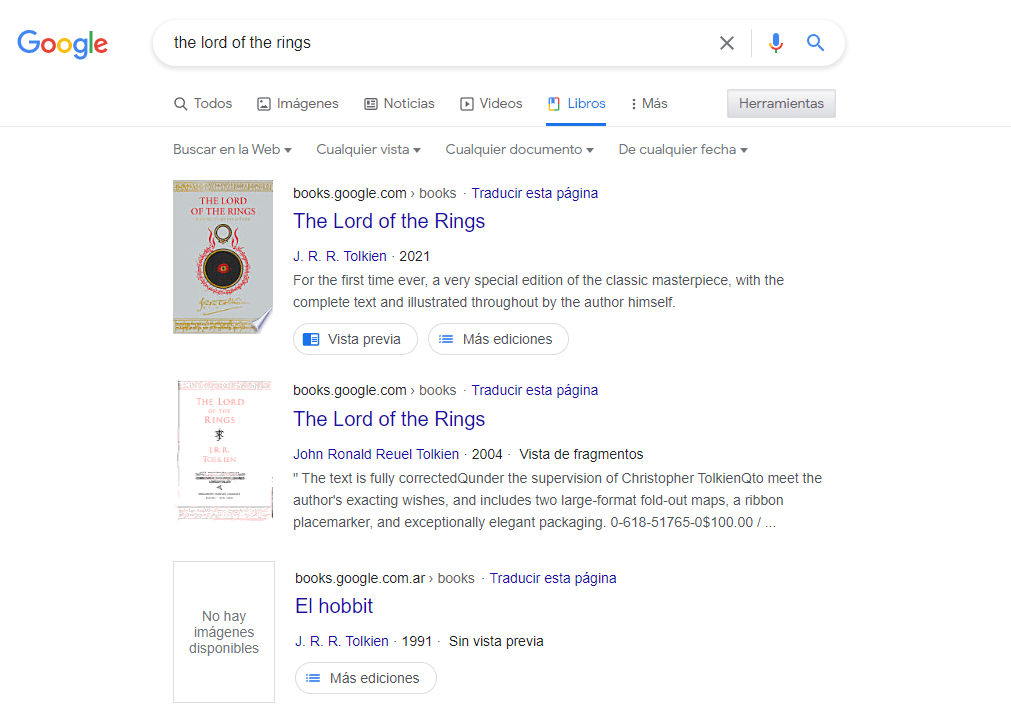This screenshot has height=704, width=1011.
Task: Click the magnifying glass search icon
Action: coord(815,43)
